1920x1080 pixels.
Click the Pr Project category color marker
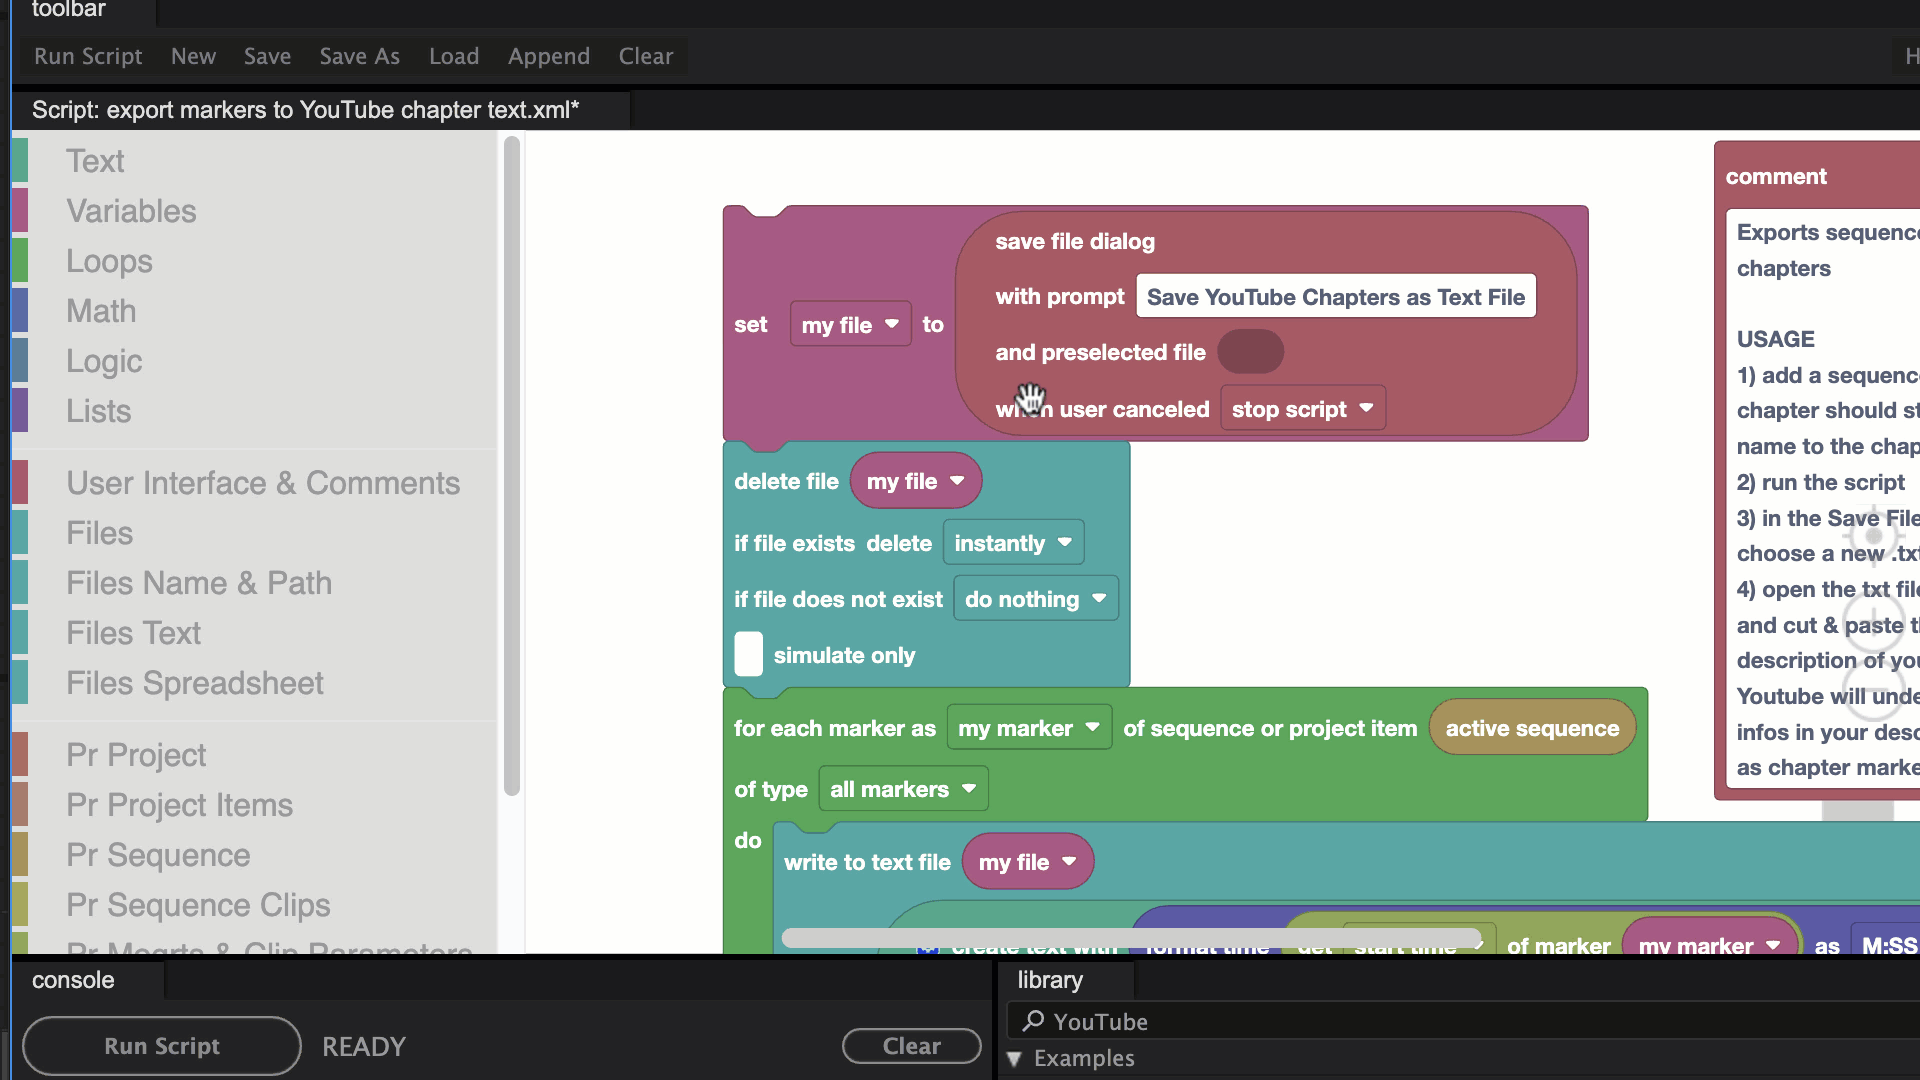click(20, 755)
